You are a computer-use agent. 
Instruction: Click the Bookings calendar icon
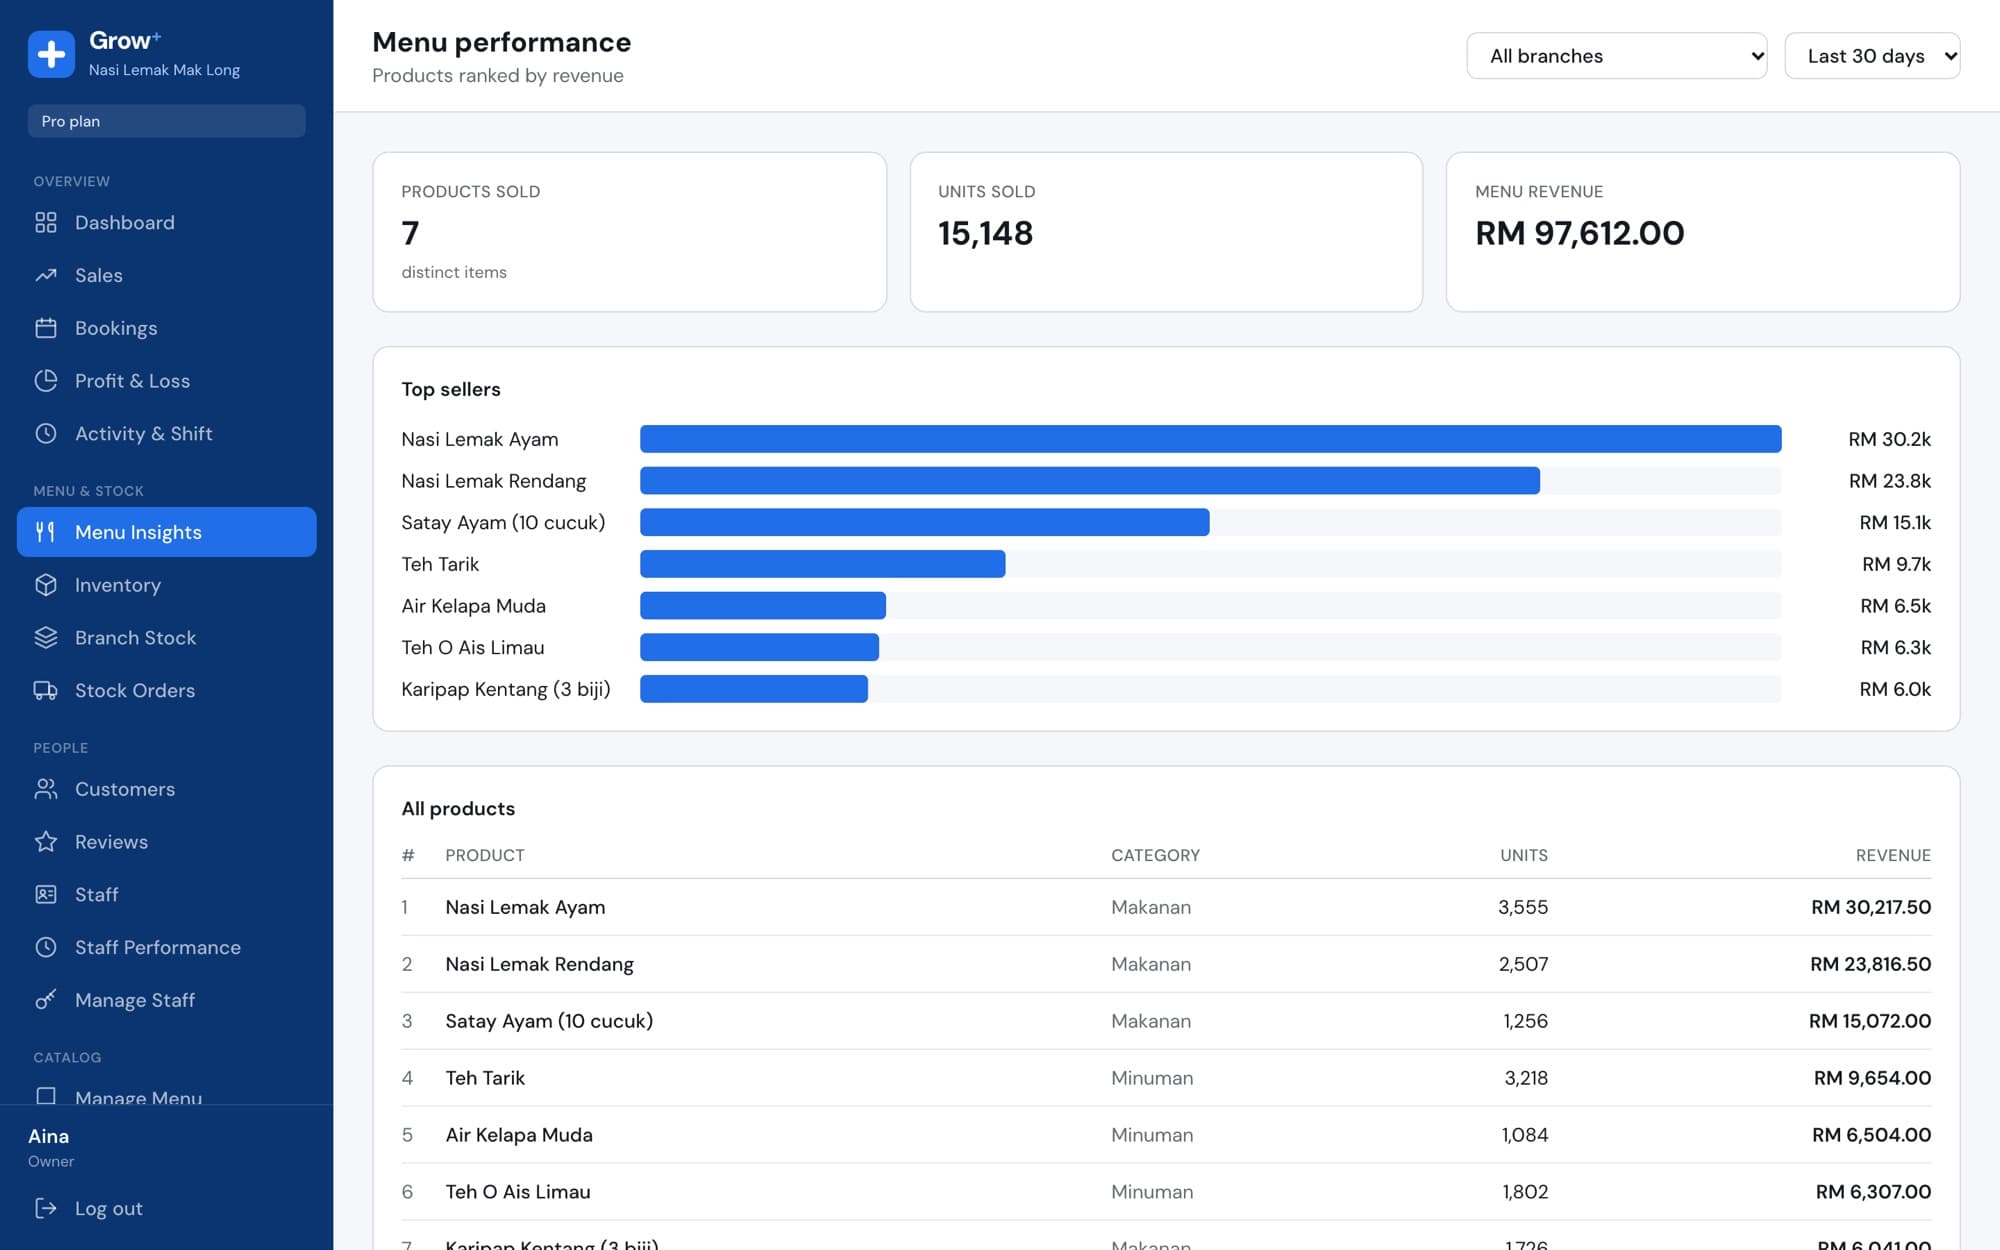click(46, 328)
